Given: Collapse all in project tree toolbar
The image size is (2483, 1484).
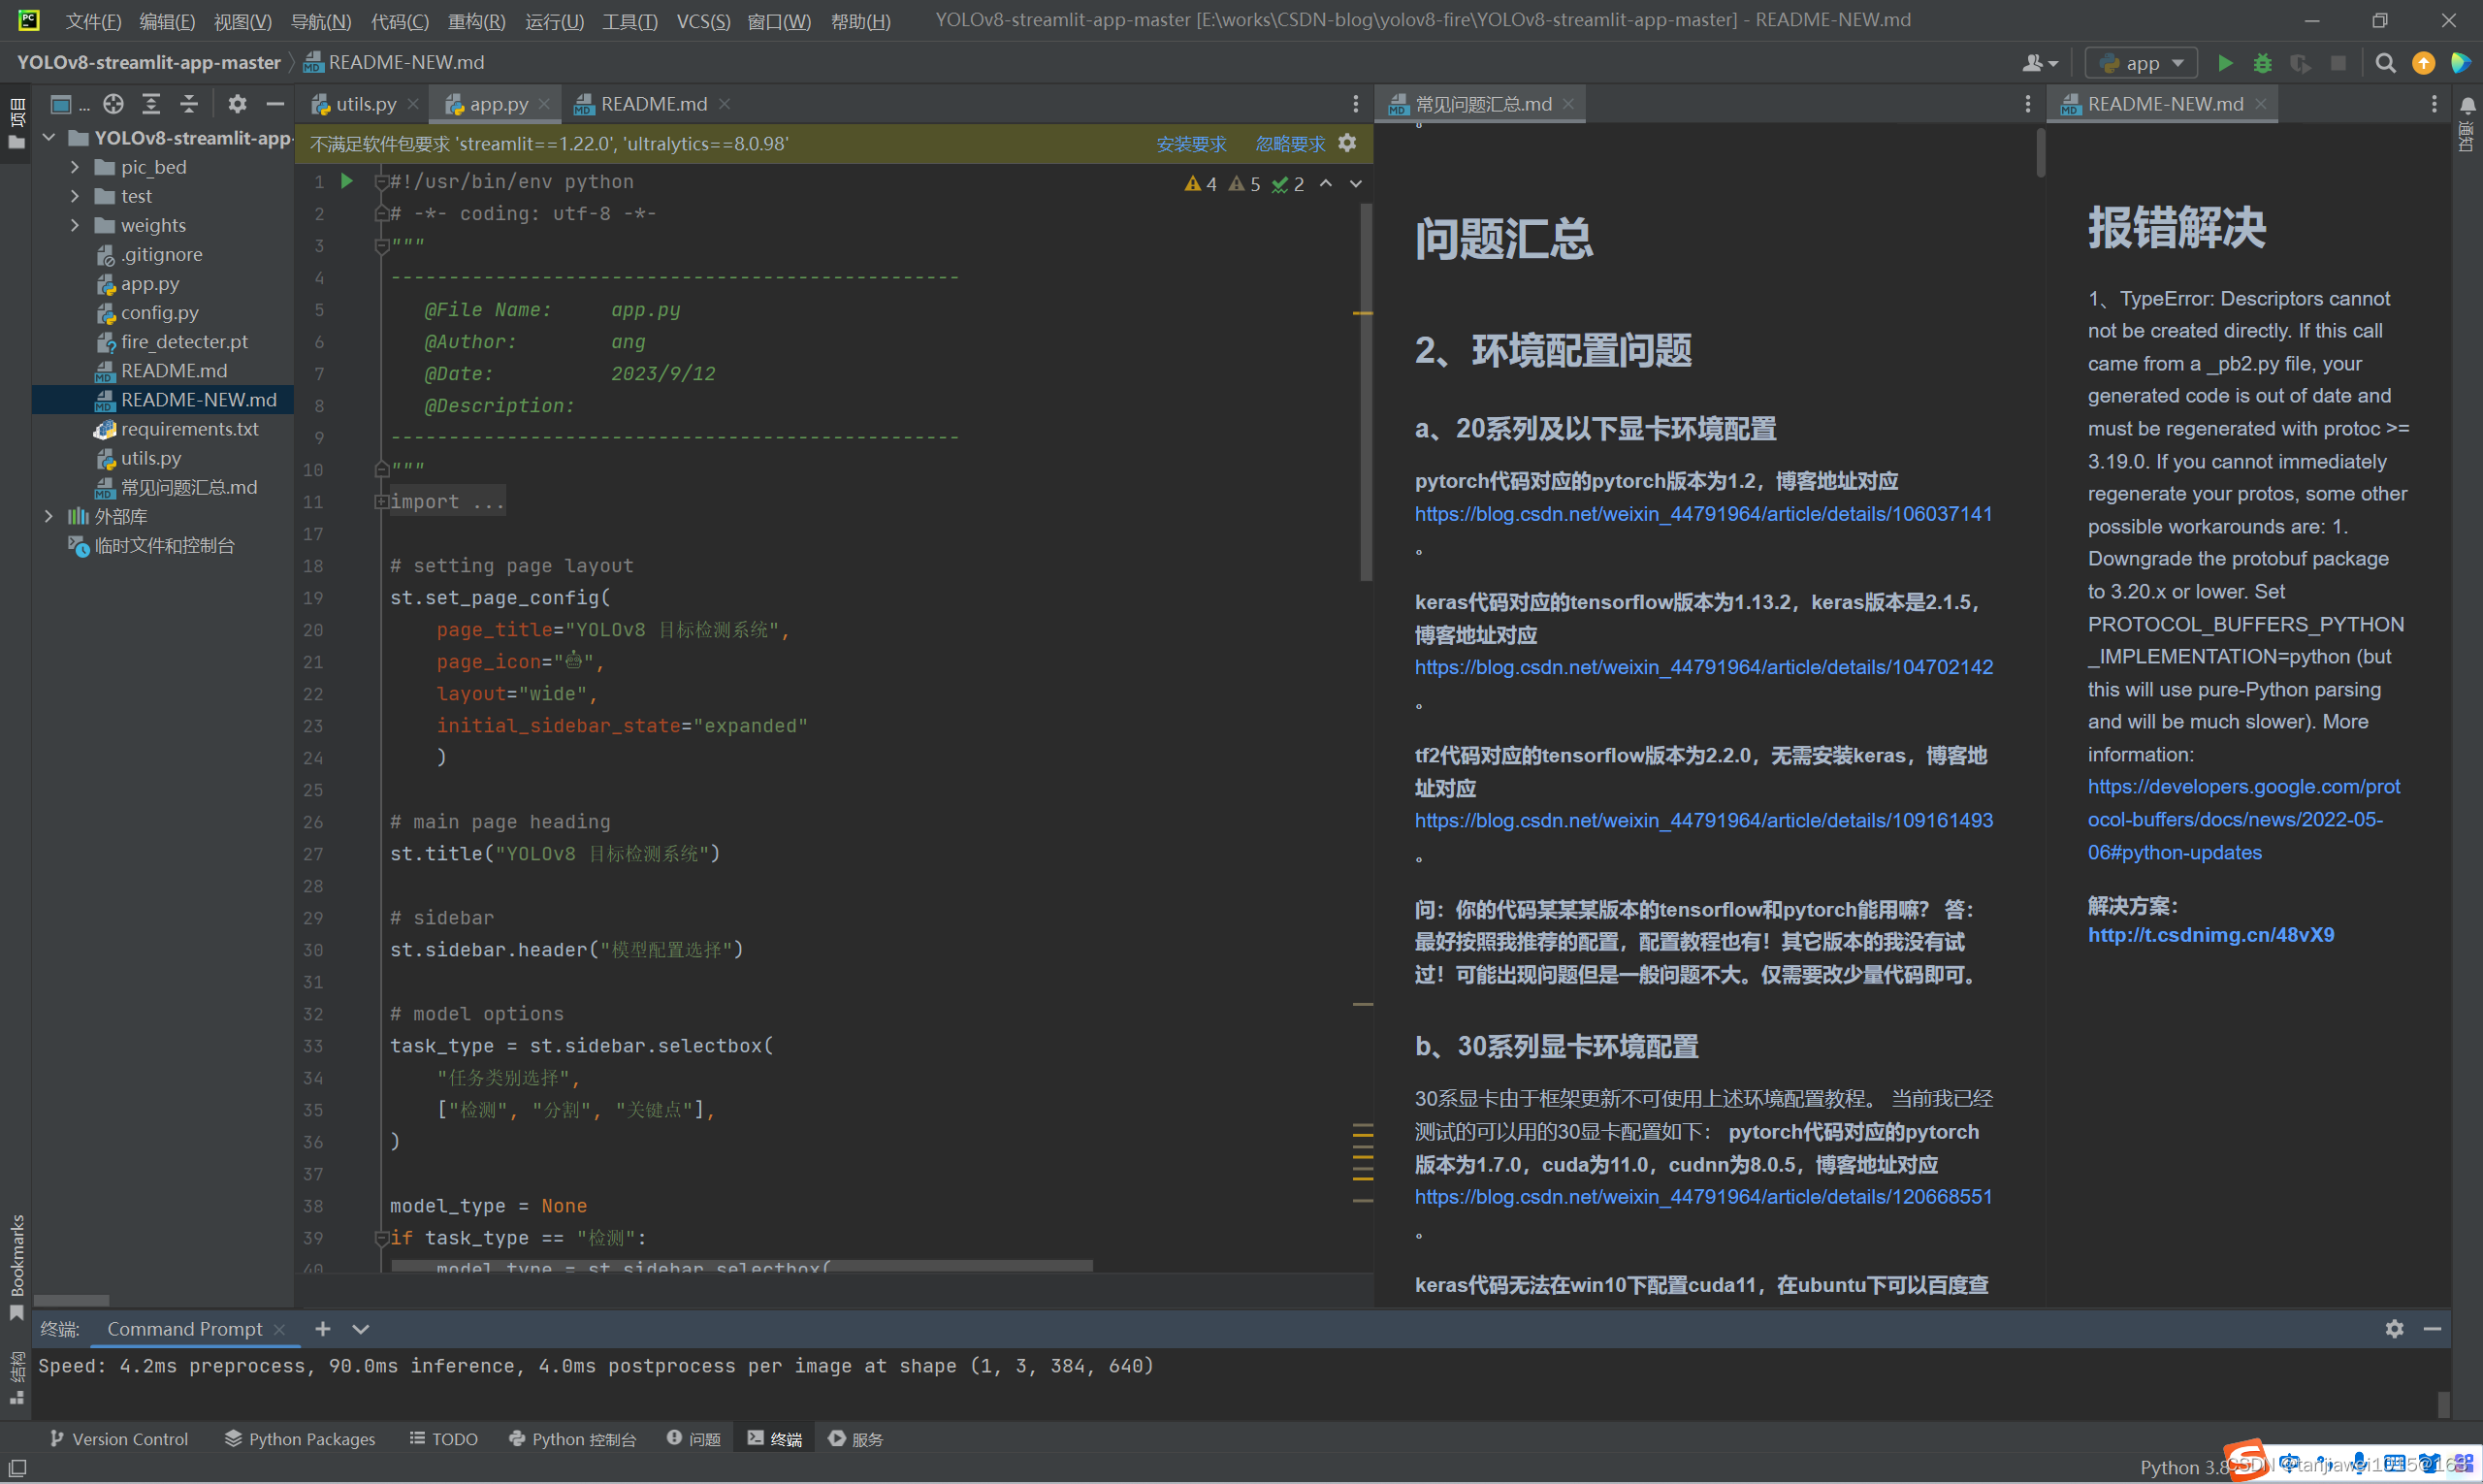Looking at the screenshot, I should (x=189, y=104).
